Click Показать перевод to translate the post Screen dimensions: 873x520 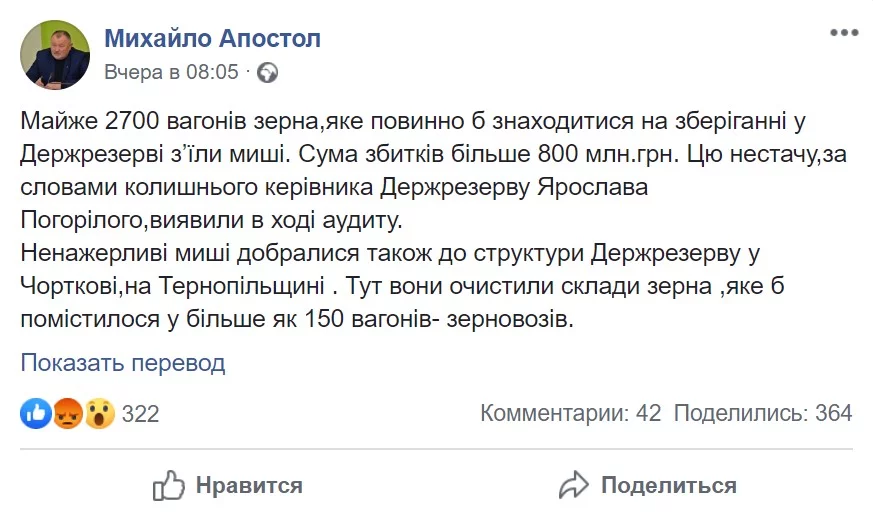point(123,363)
